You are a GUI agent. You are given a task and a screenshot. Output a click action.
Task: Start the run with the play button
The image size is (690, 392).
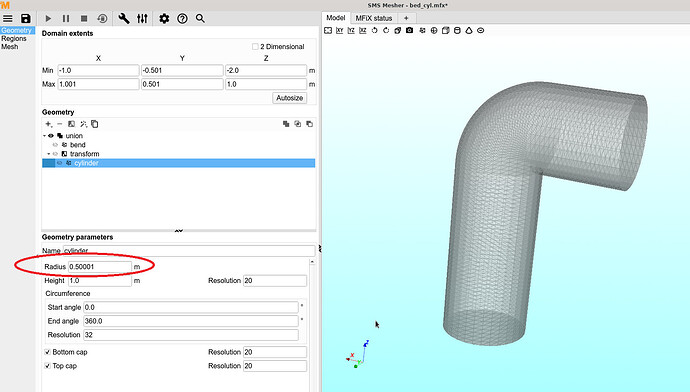48,18
